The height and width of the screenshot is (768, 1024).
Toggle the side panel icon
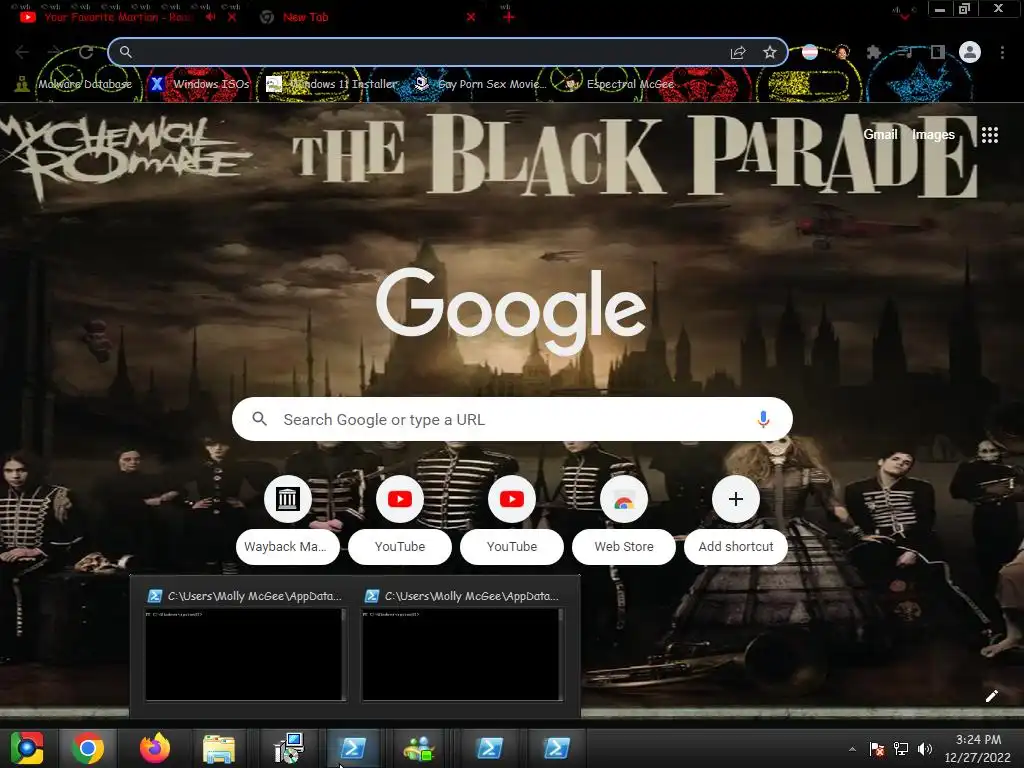[x=938, y=52]
